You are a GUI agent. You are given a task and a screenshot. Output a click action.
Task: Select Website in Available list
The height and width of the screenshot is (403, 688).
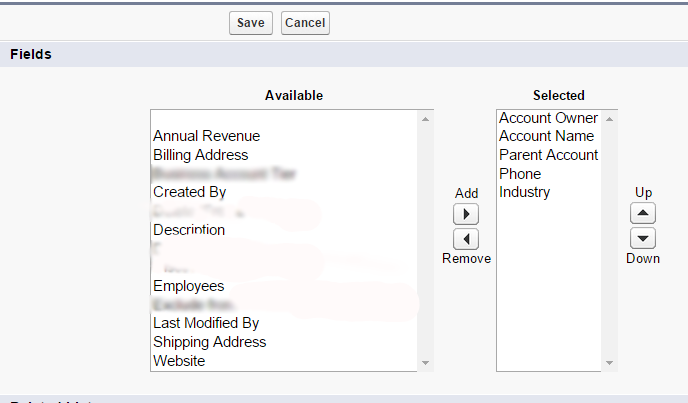pos(179,361)
